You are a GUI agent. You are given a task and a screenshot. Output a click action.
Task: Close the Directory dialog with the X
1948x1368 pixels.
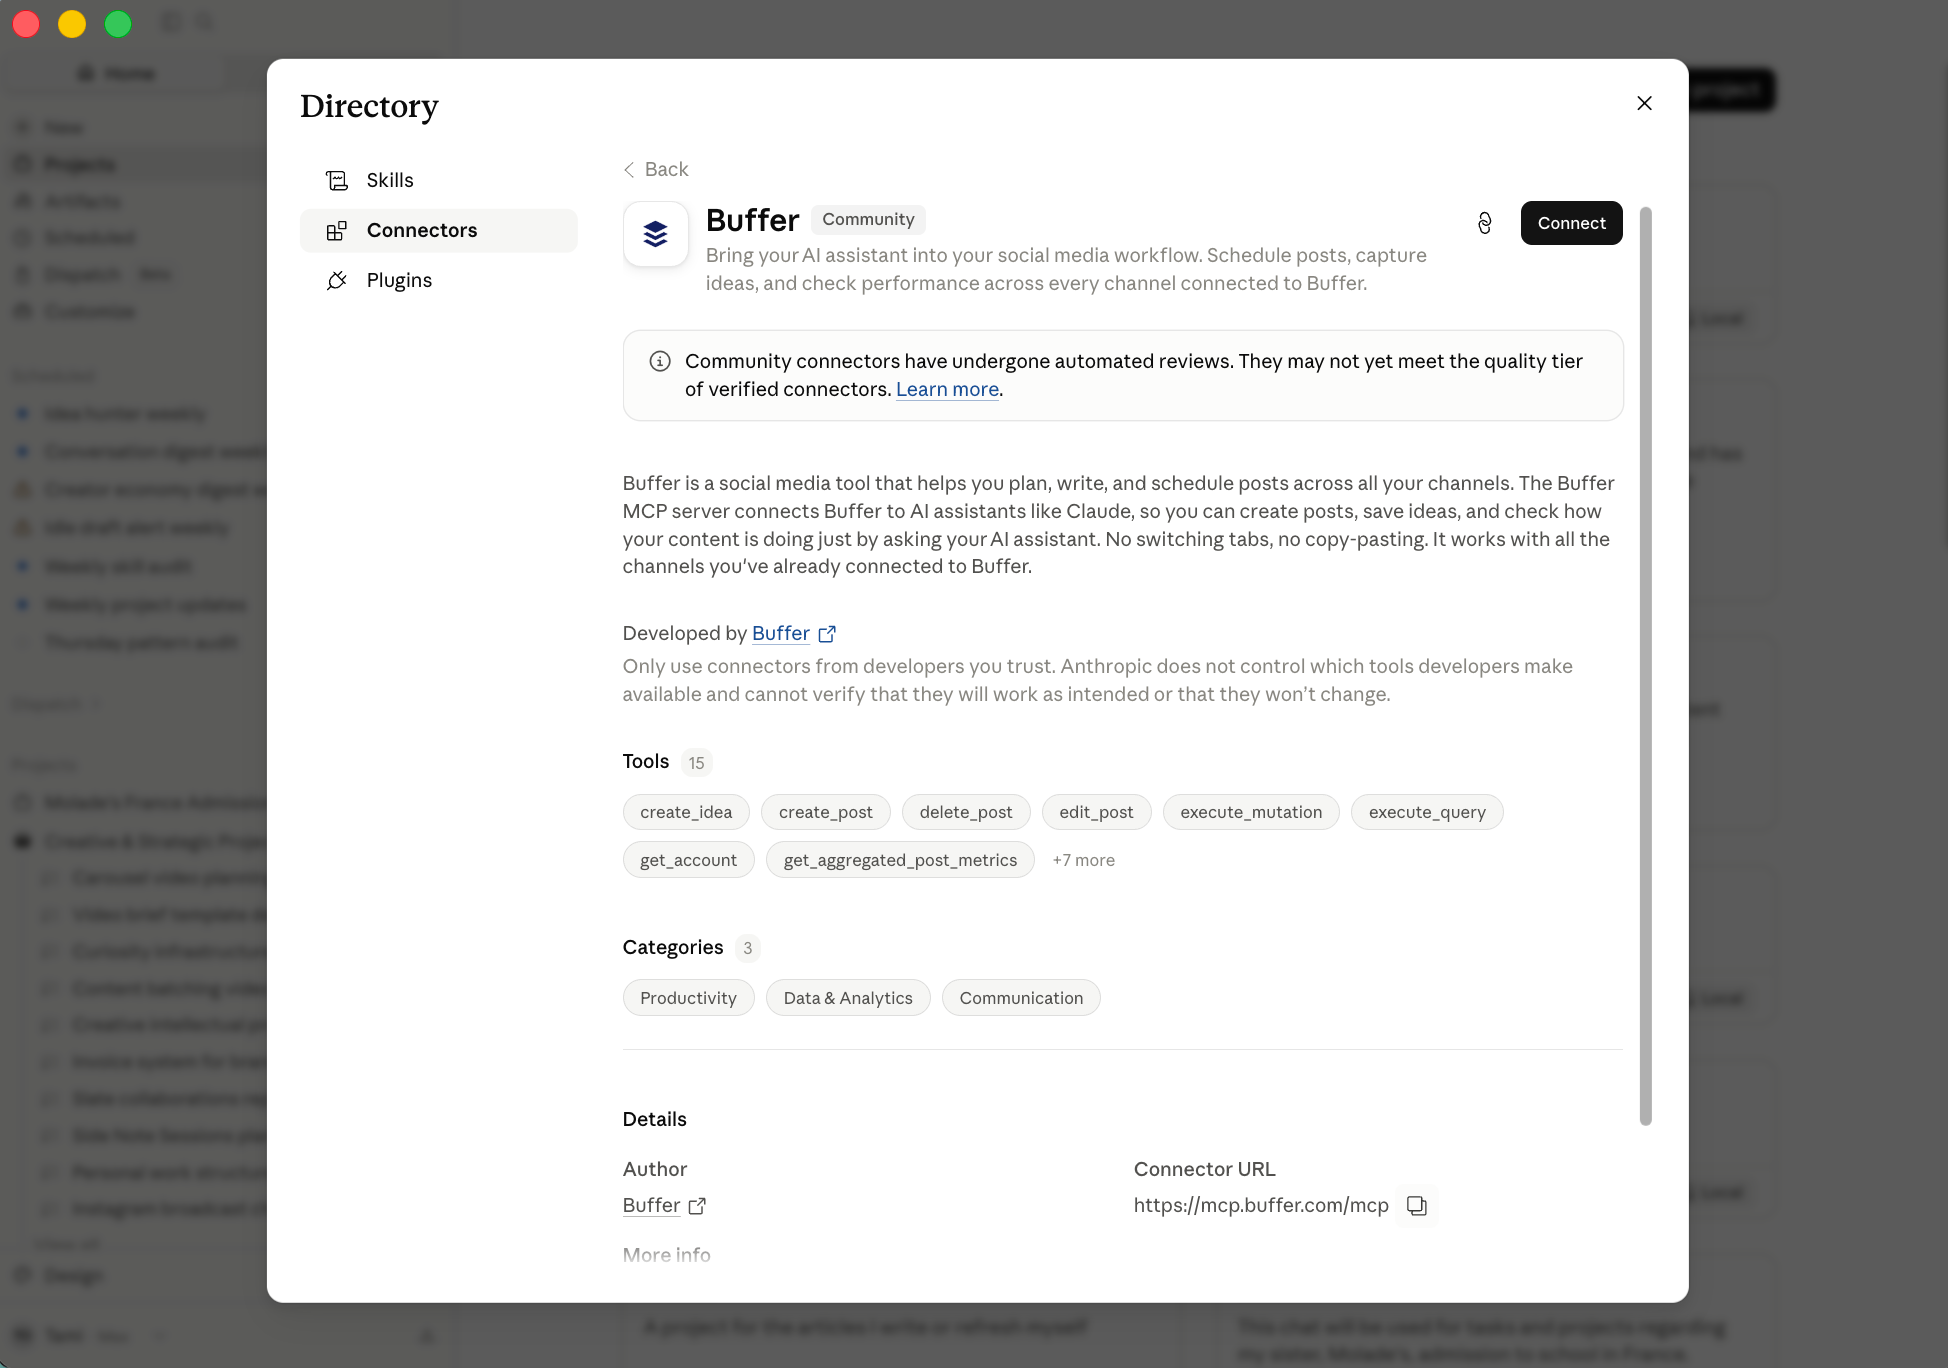click(1644, 103)
